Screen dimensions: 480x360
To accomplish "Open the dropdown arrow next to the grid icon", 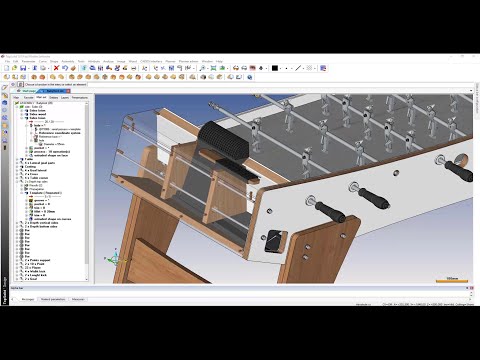I will pos(315,68).
